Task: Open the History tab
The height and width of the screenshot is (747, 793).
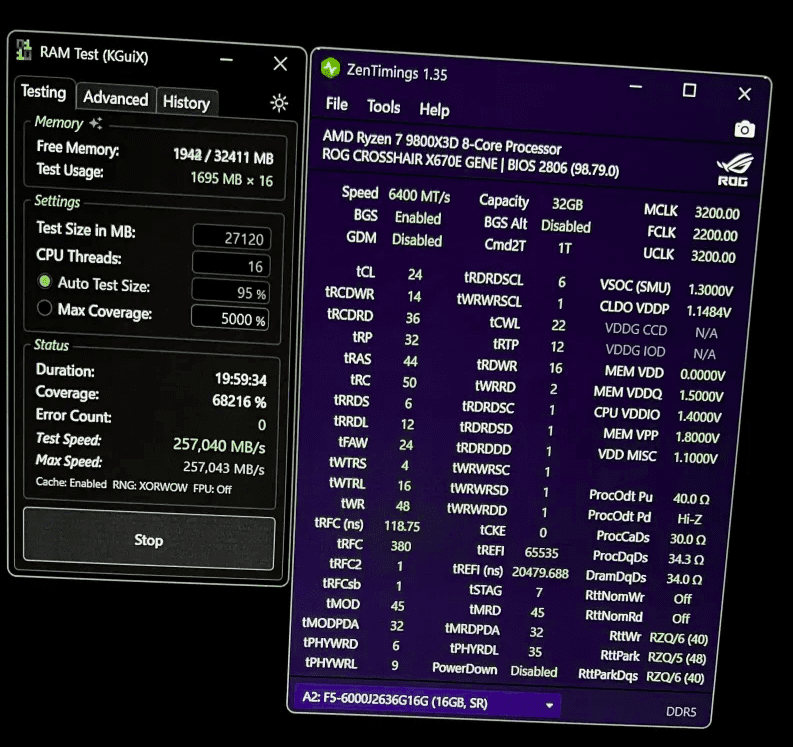Action: (186, 103)
